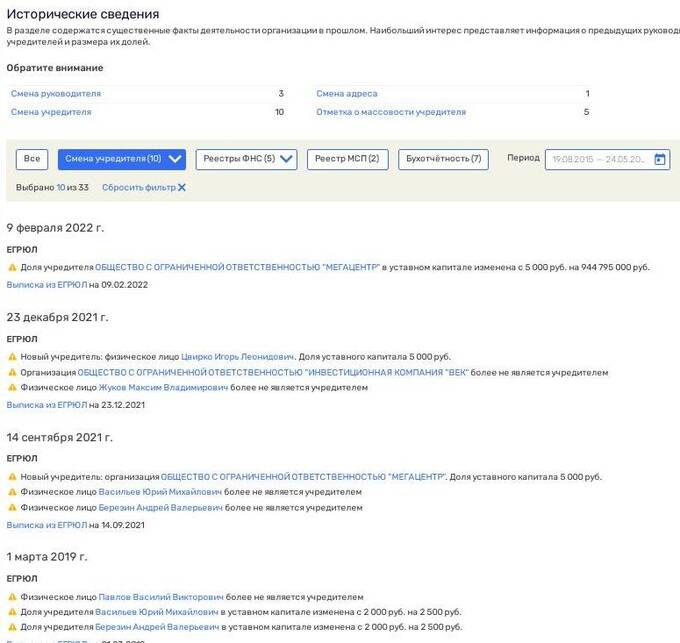Screen dimensions: 680x643
Task: Open Смена адреса summary link
Action: 347,94
